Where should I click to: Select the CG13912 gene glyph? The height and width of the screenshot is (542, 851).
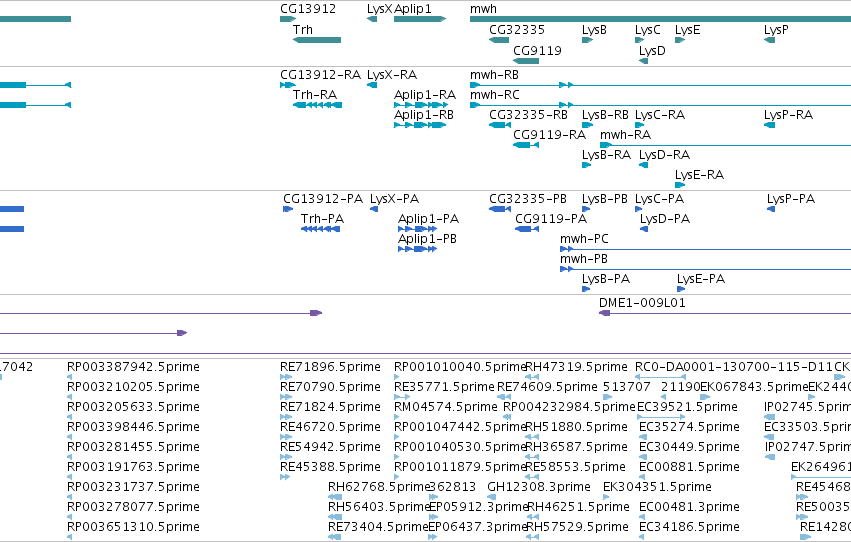pyautogui.click(x=288, y=19)
